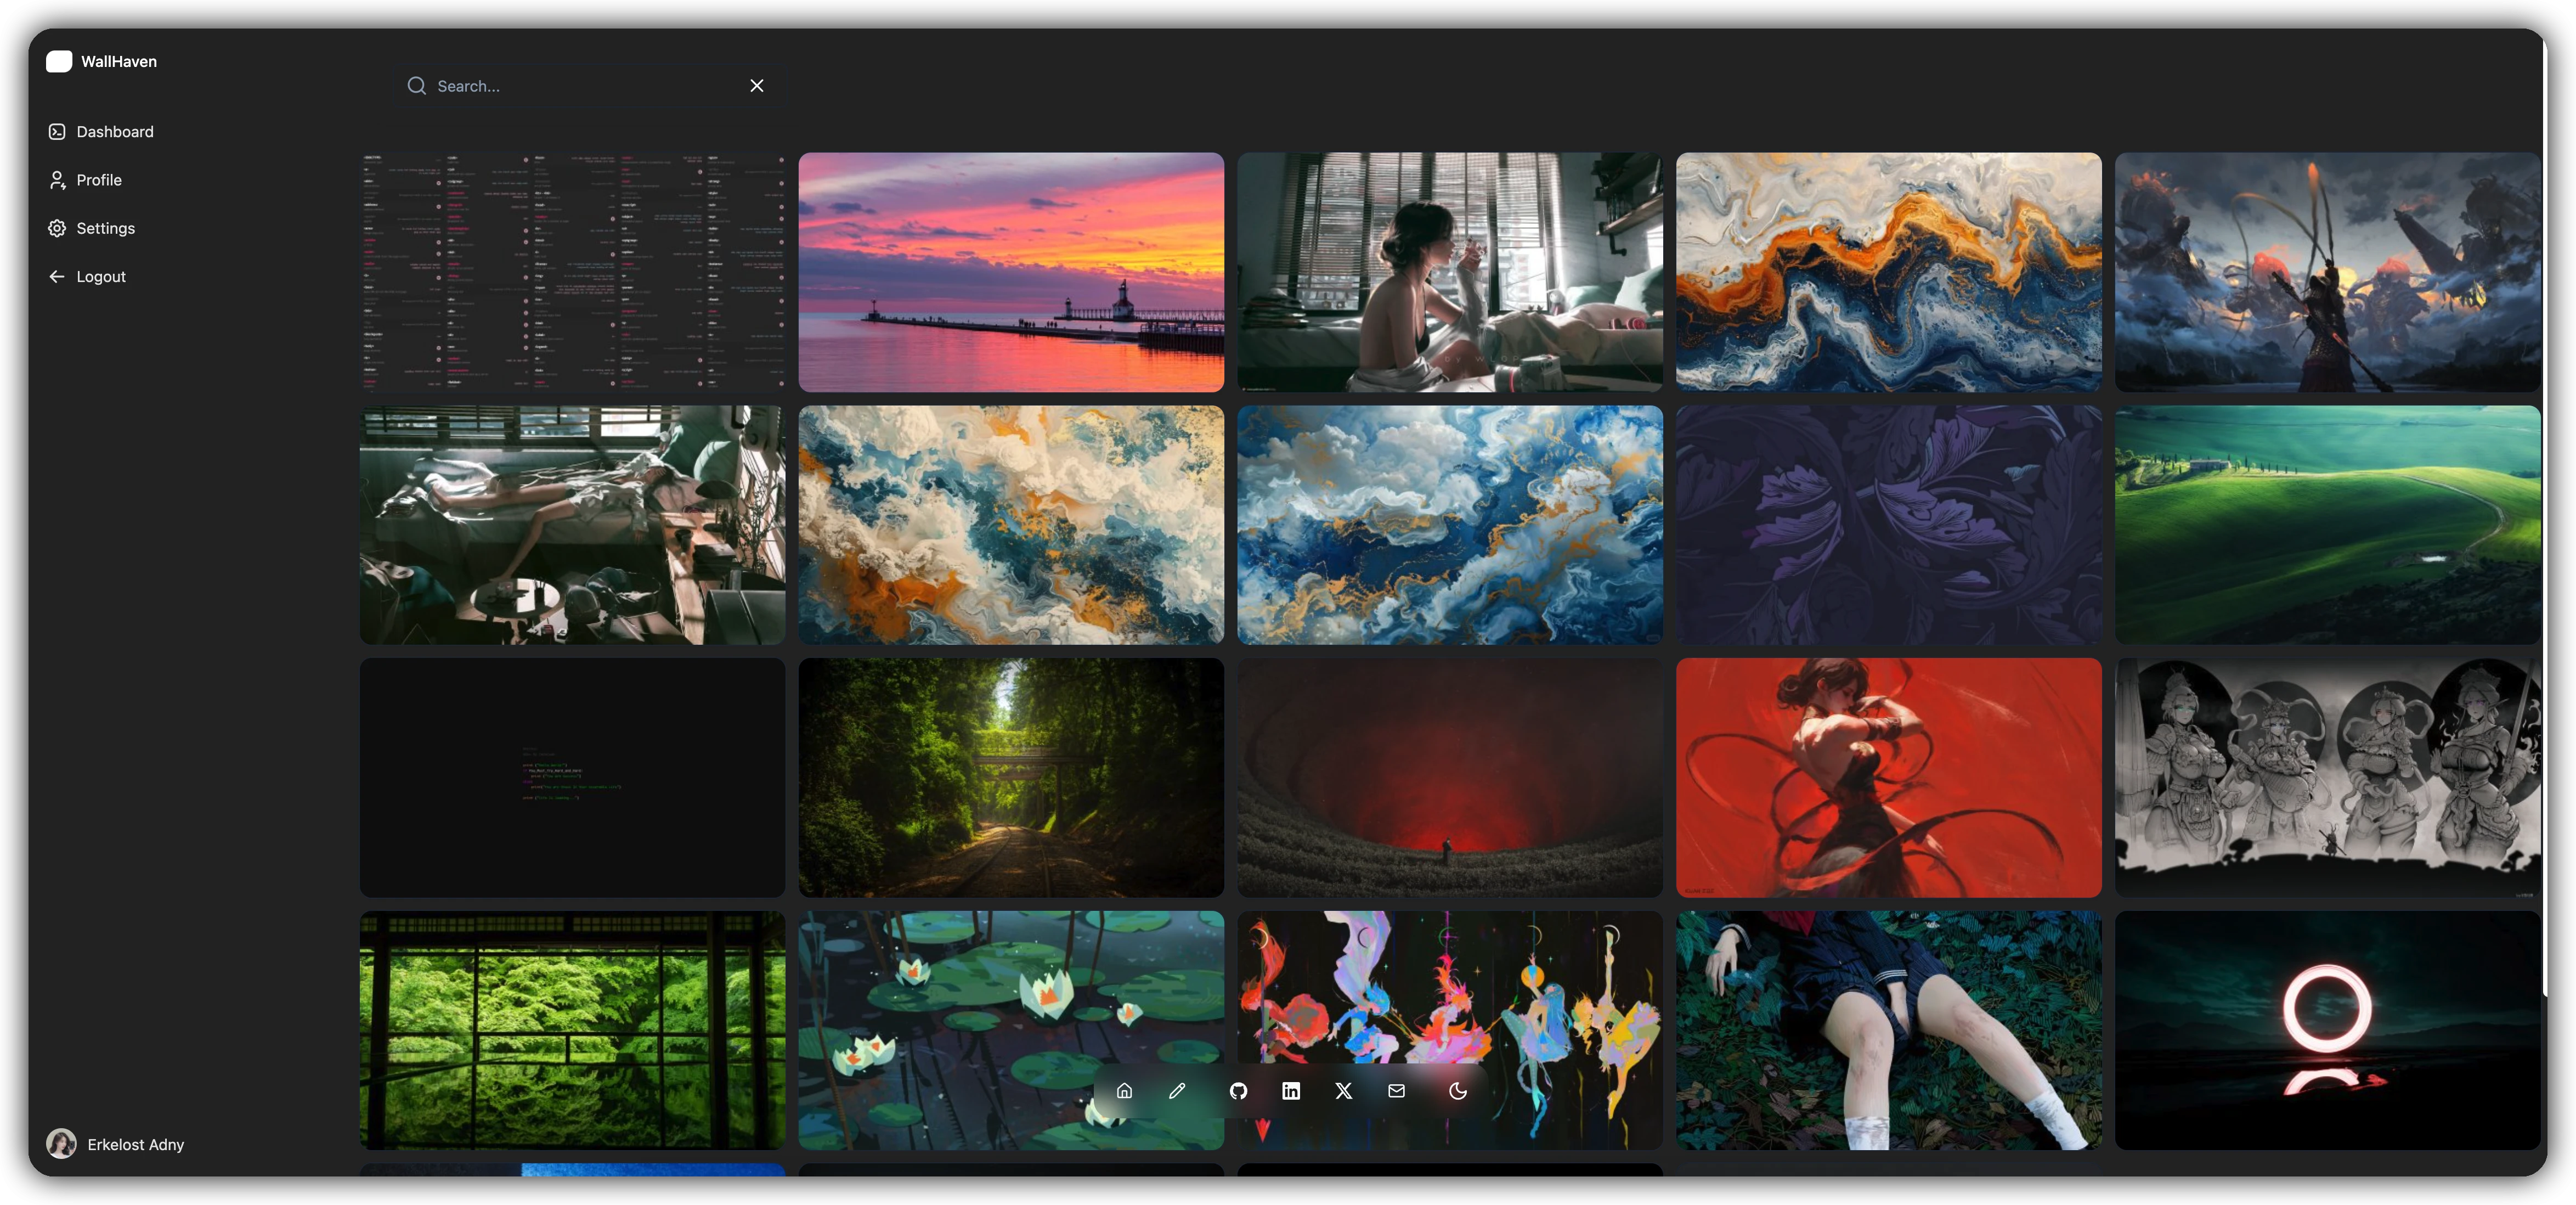
Task: Clear the search field with X icon
Action: (x=757, y=86)
